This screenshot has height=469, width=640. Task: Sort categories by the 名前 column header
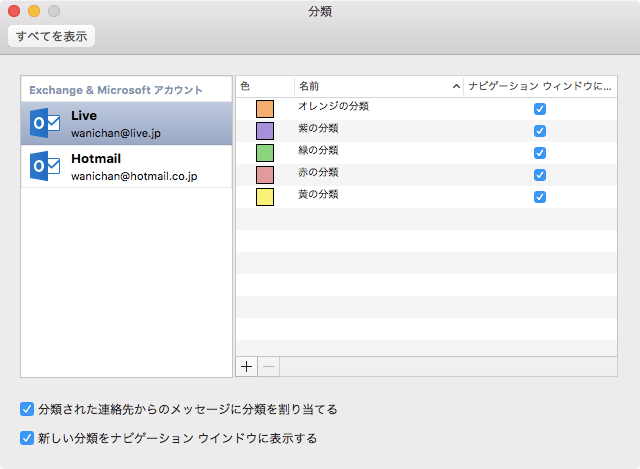pyautogui.click(x=378, y=87)
